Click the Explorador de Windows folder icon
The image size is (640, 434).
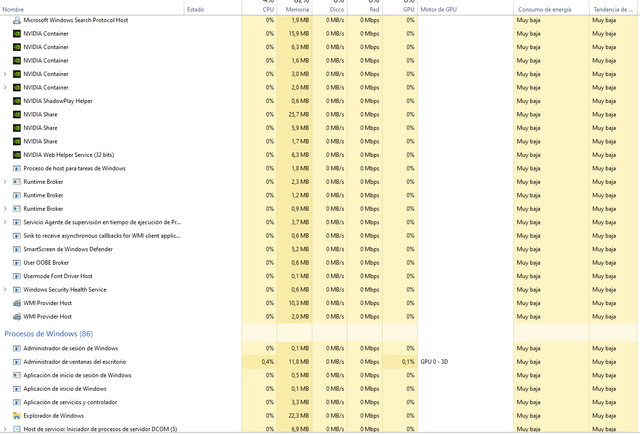pyautogui.click(x=17, y=416)
